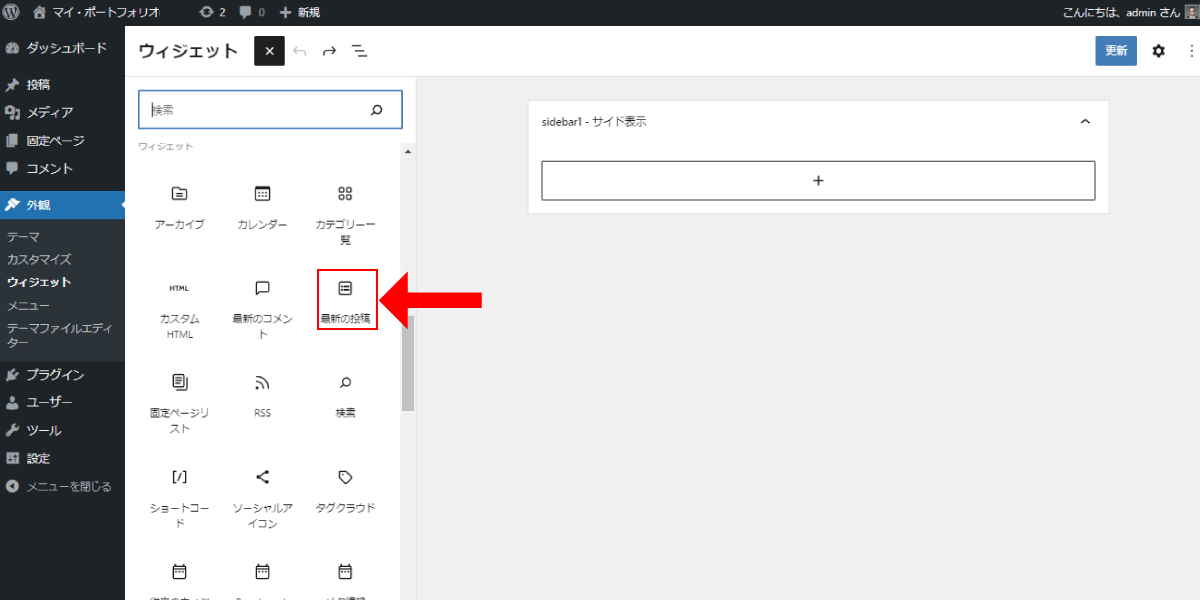Open the 固定ページ menu
This screenshot has width=1200, height=600.
coord(62,141)
